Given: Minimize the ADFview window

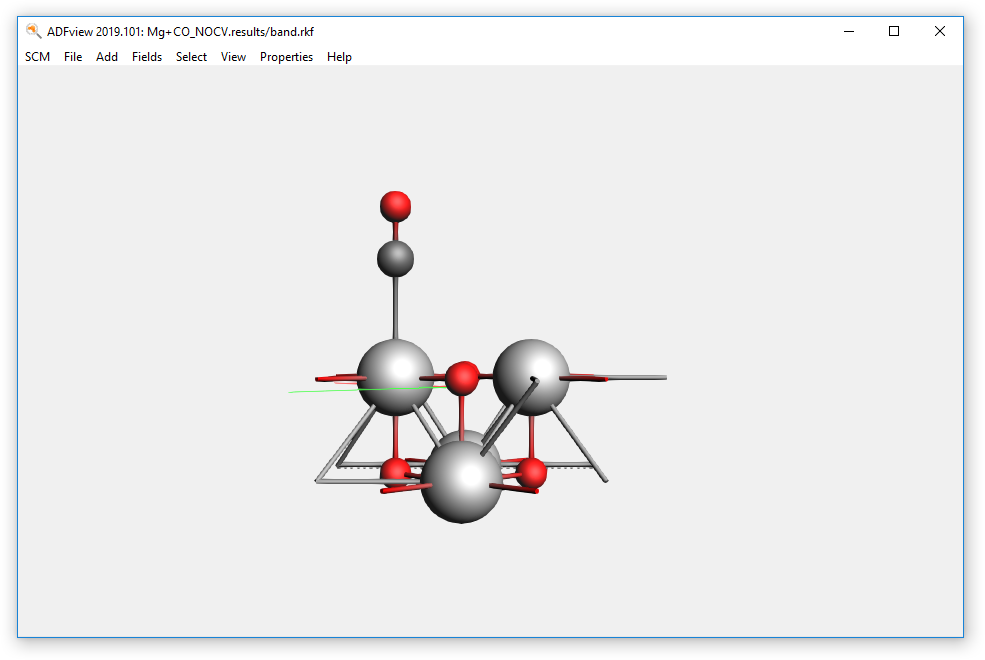Looking at the screenshot, I should click(x=848, y=31).
